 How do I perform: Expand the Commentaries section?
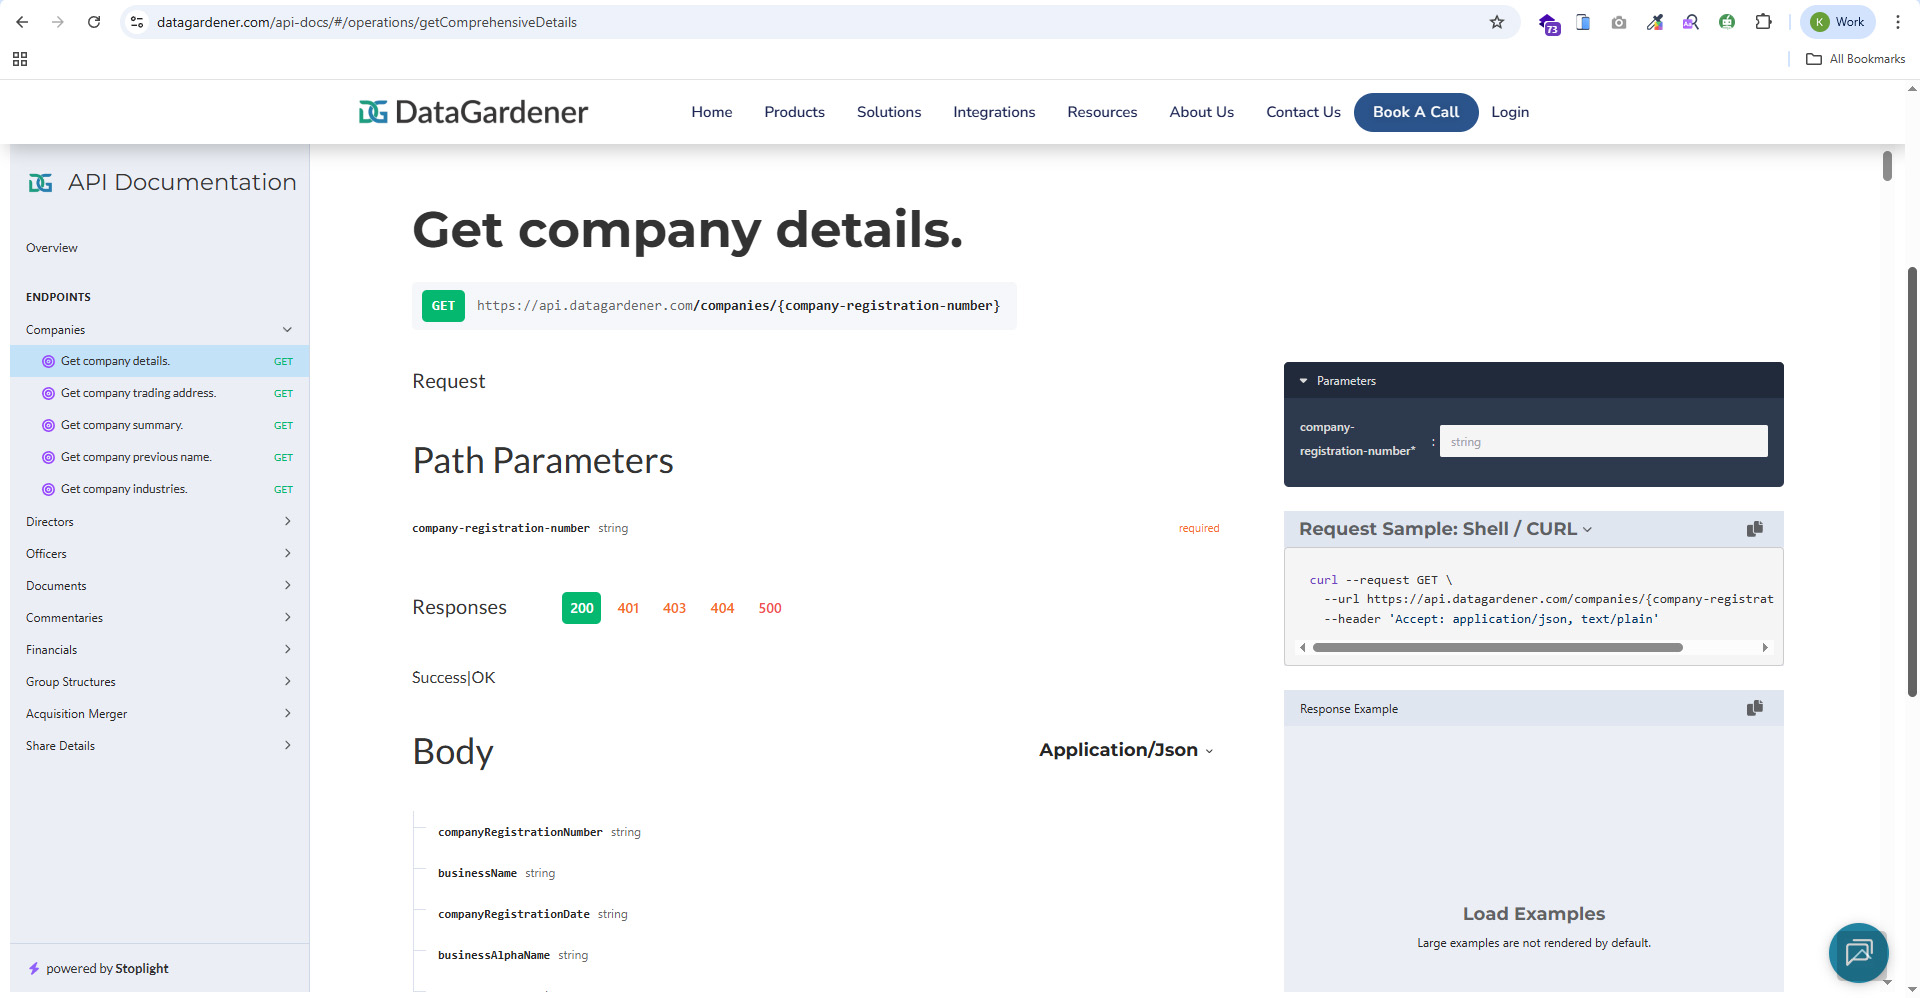pyautogui.click(x=287, y=617)
